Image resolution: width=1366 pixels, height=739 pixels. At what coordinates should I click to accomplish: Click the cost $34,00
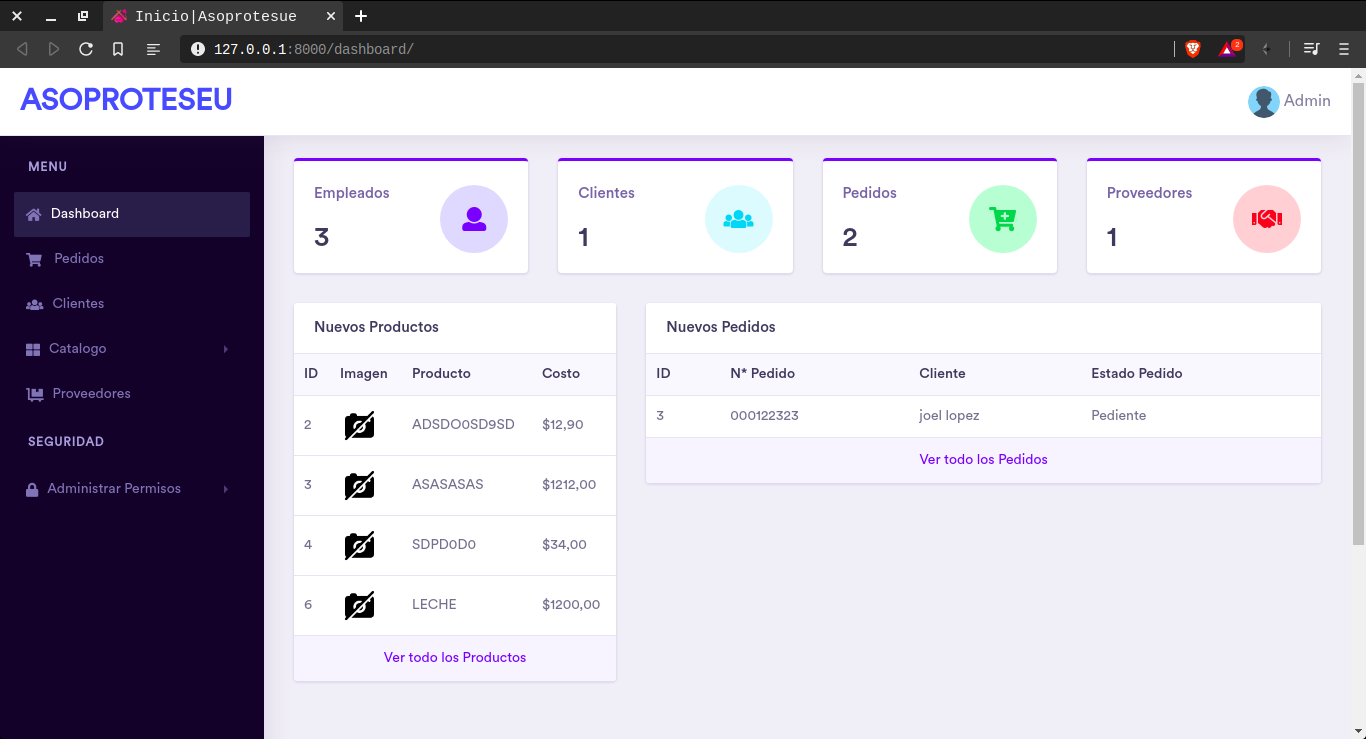tap(564, 545)
